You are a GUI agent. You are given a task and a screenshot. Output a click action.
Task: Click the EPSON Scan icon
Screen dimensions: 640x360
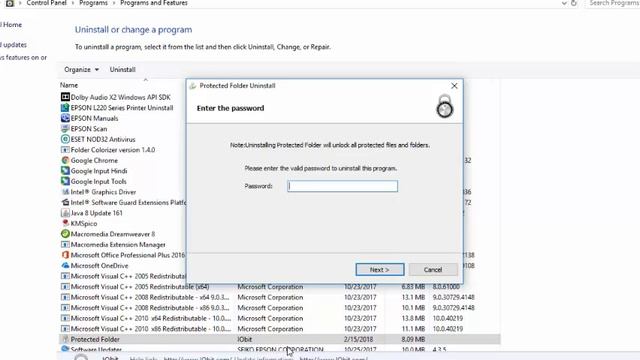(x=65, y=129)
